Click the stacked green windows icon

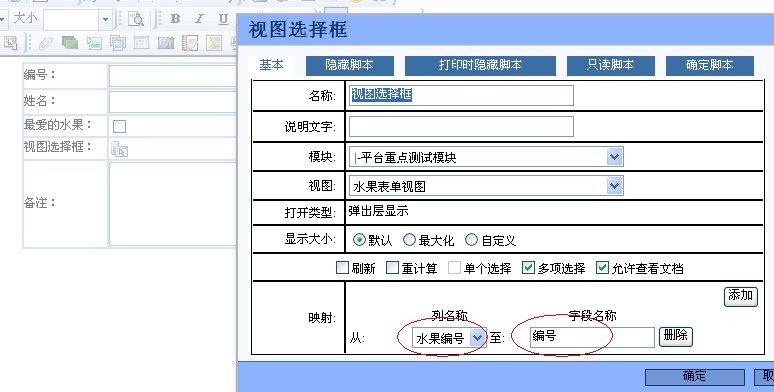point(70,43)
